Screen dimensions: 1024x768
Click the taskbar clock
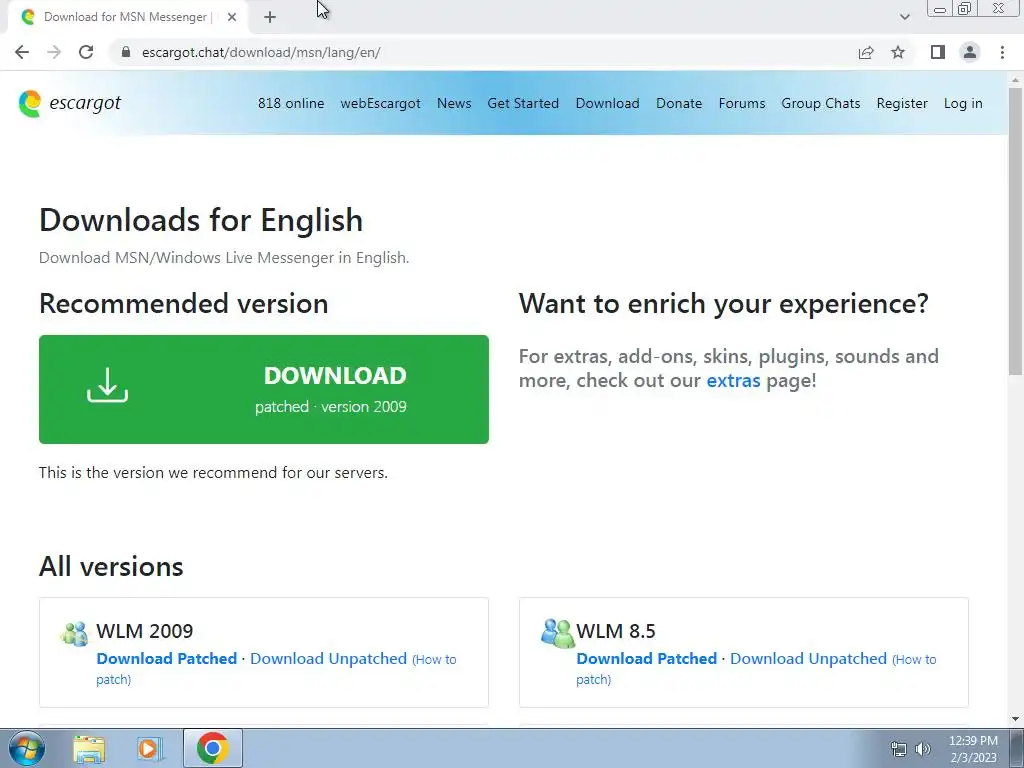(973, 749)
